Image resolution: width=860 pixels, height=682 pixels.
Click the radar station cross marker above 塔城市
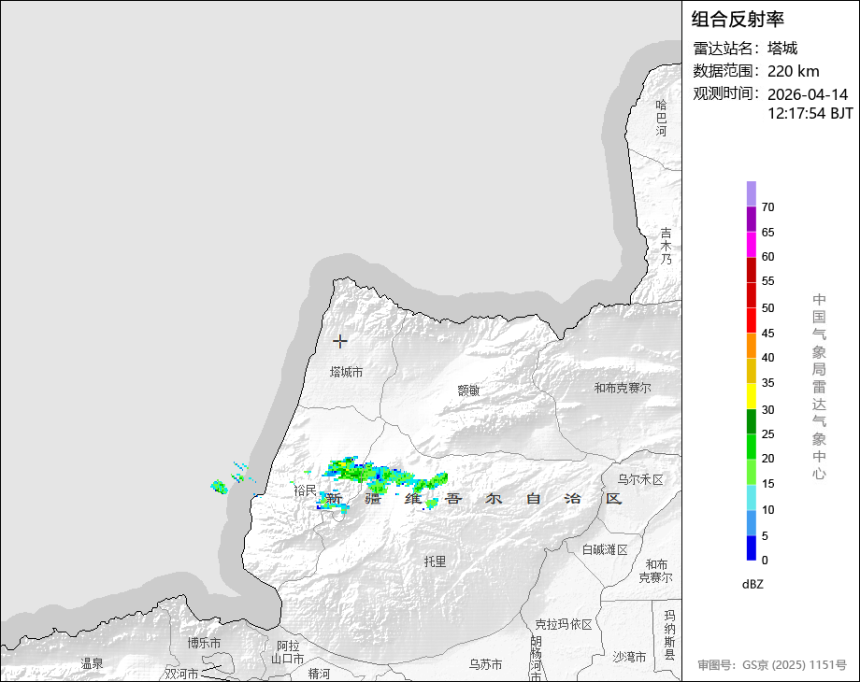tap(340, 341)
